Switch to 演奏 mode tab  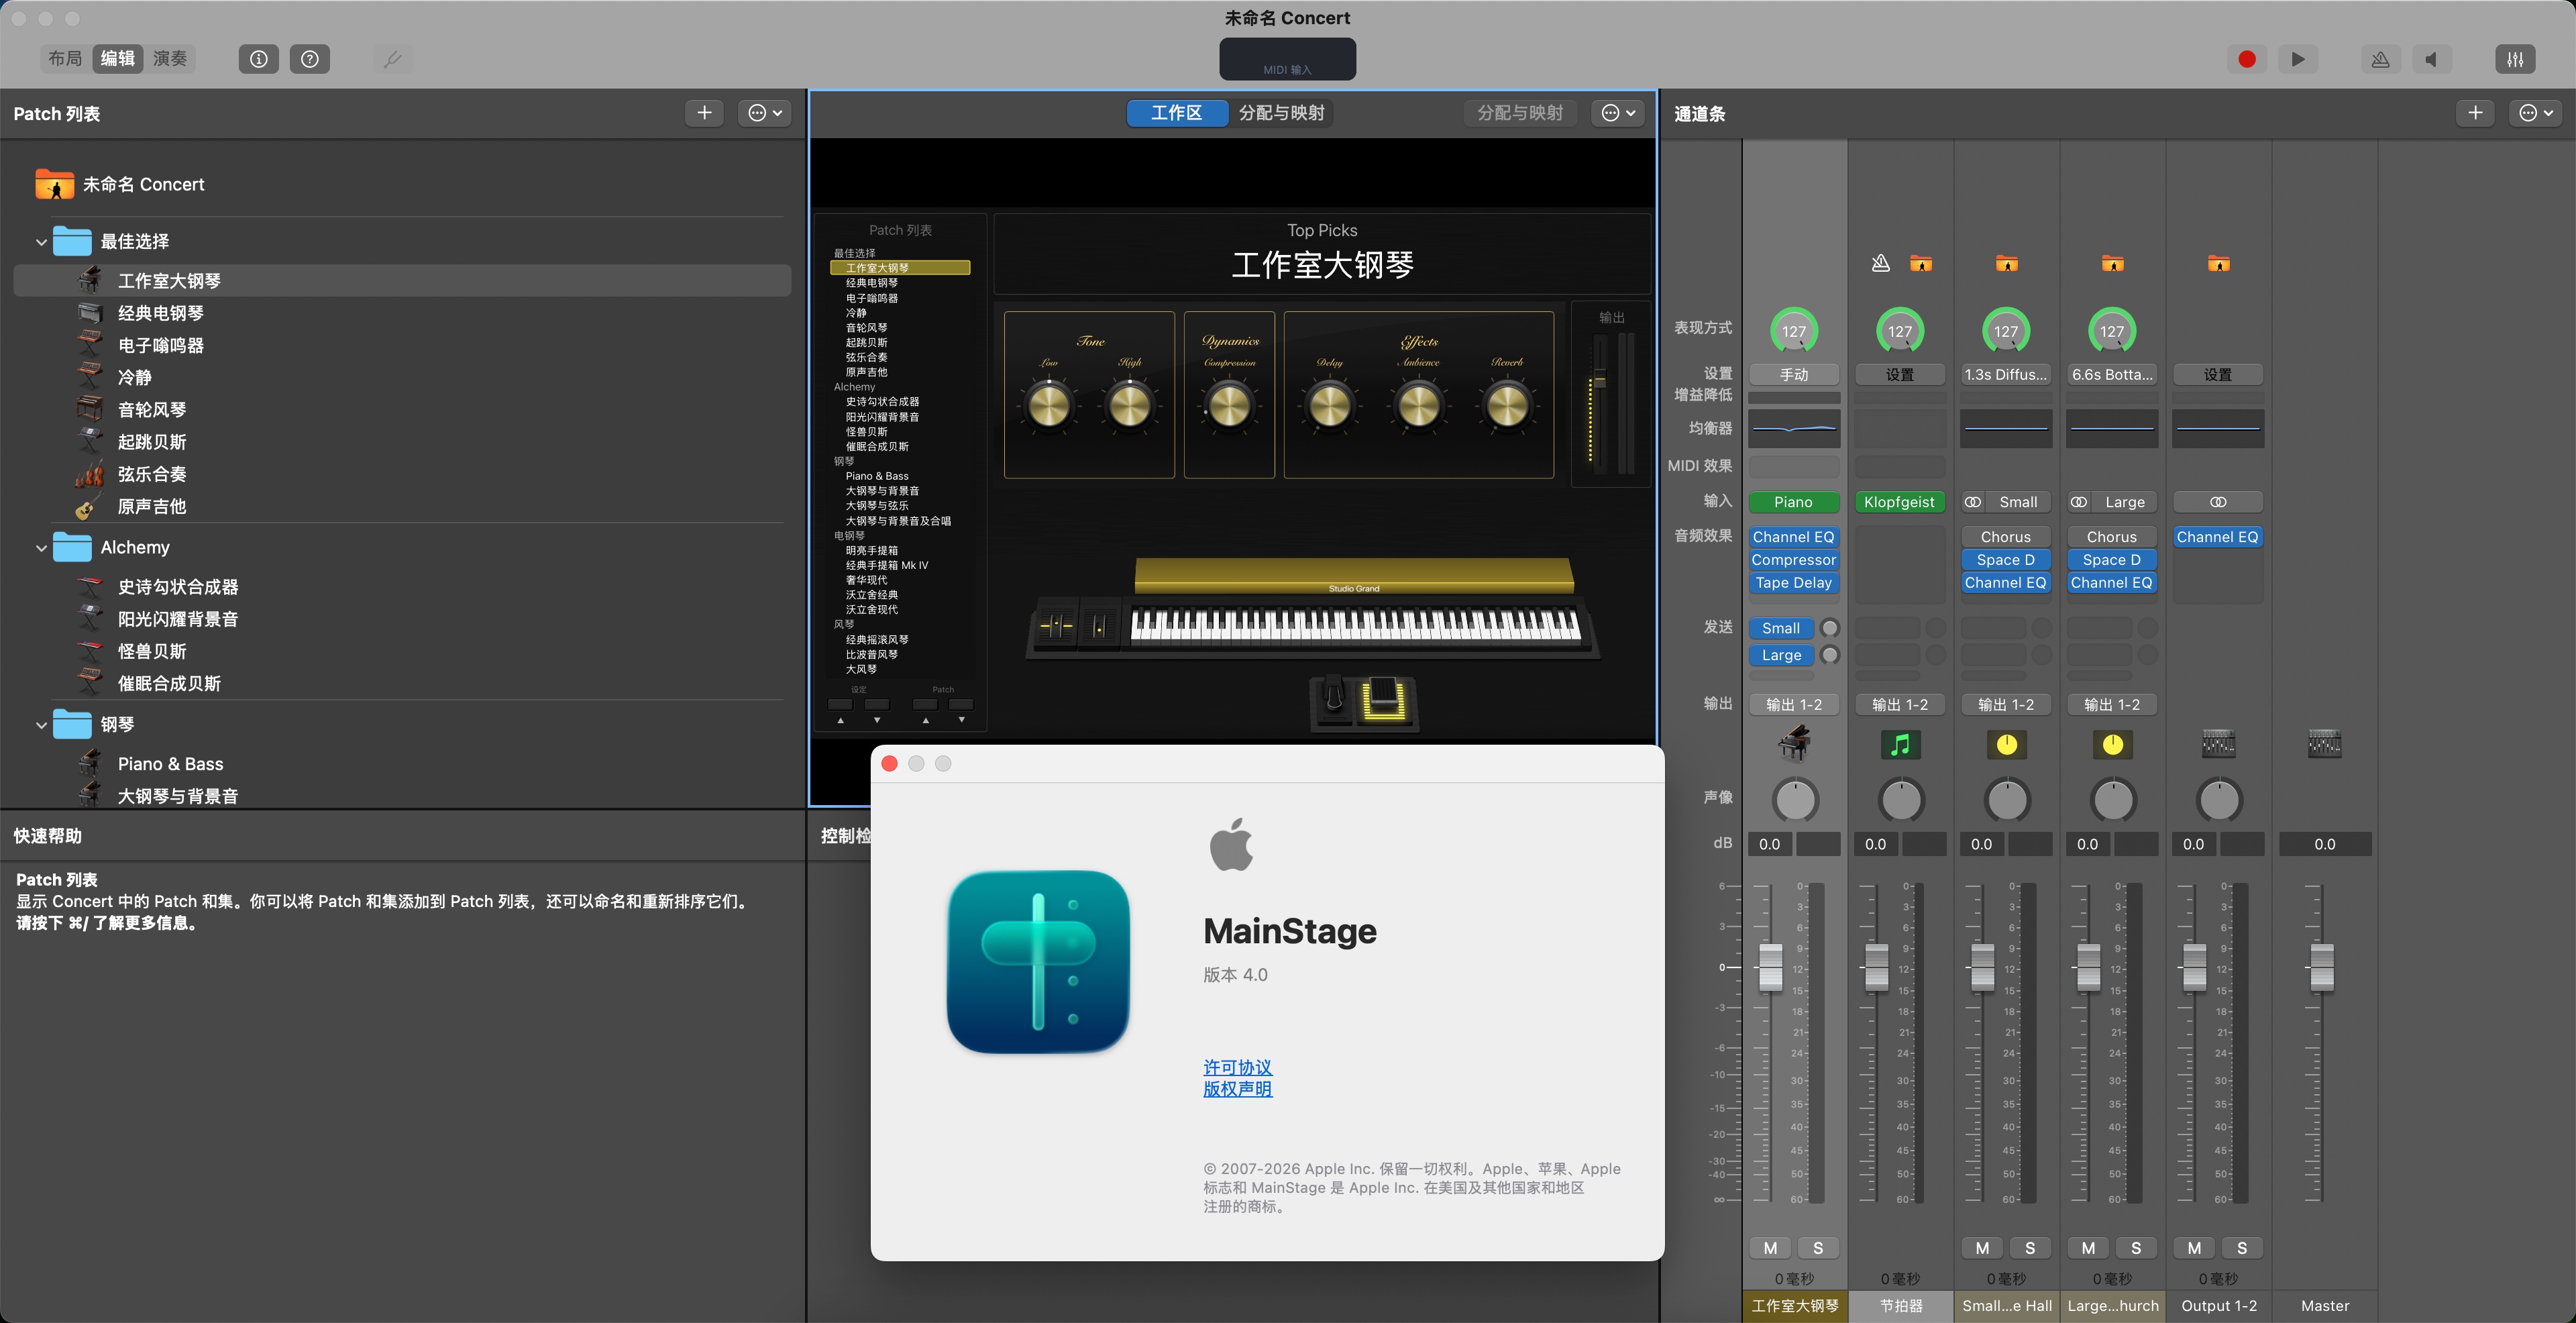(x=169, y=59)
